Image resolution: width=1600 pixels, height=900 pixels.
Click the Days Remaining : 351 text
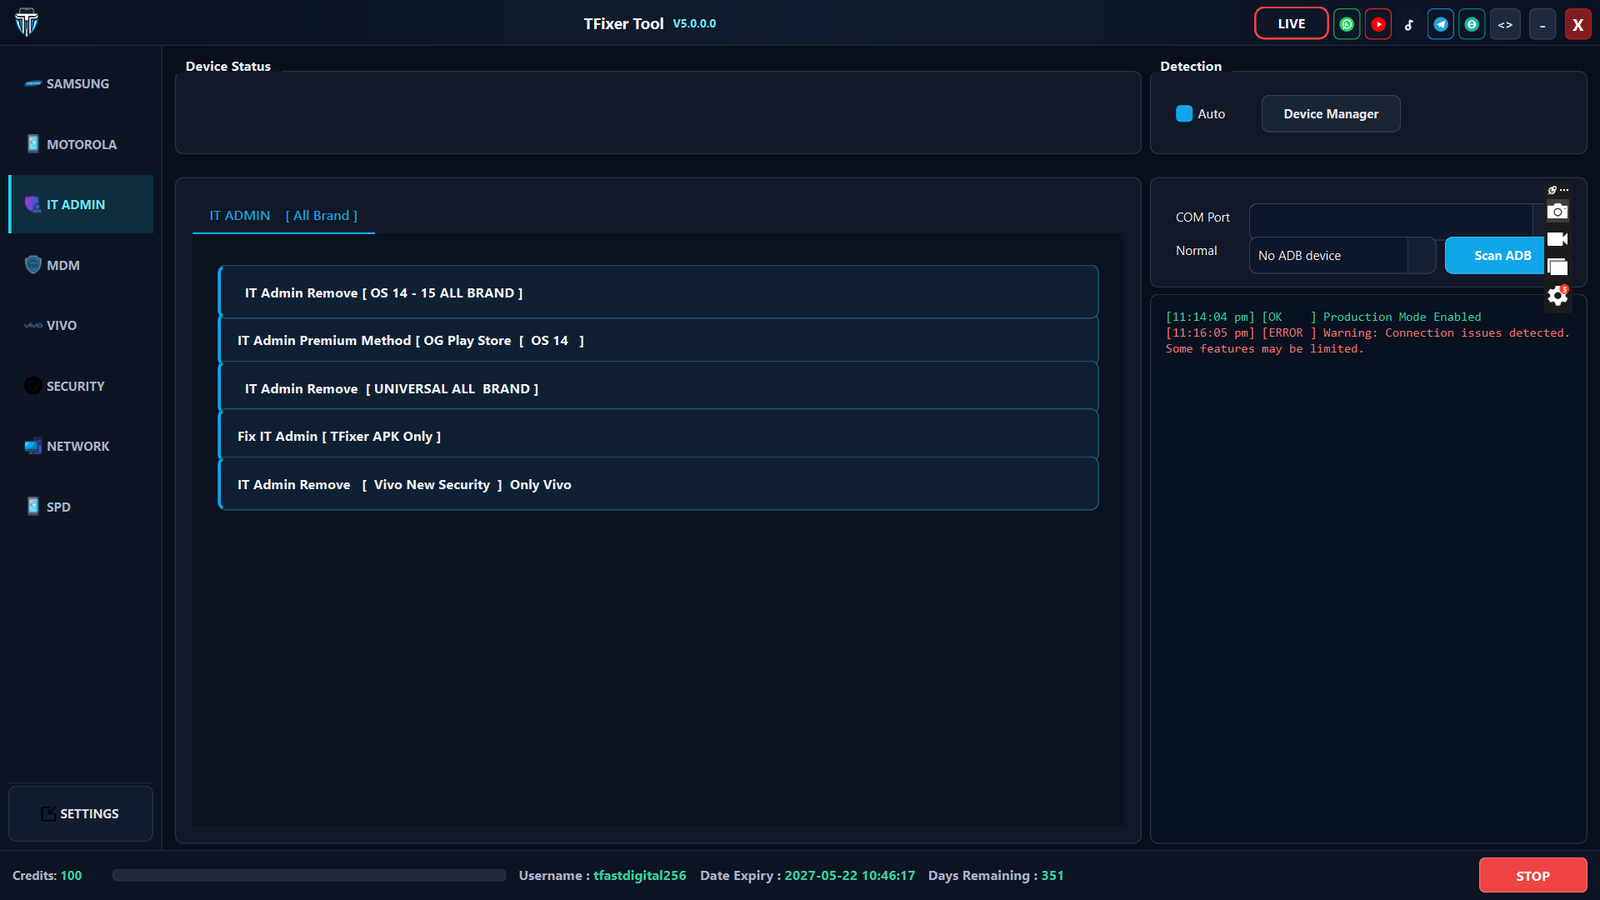tap(996, 875)
